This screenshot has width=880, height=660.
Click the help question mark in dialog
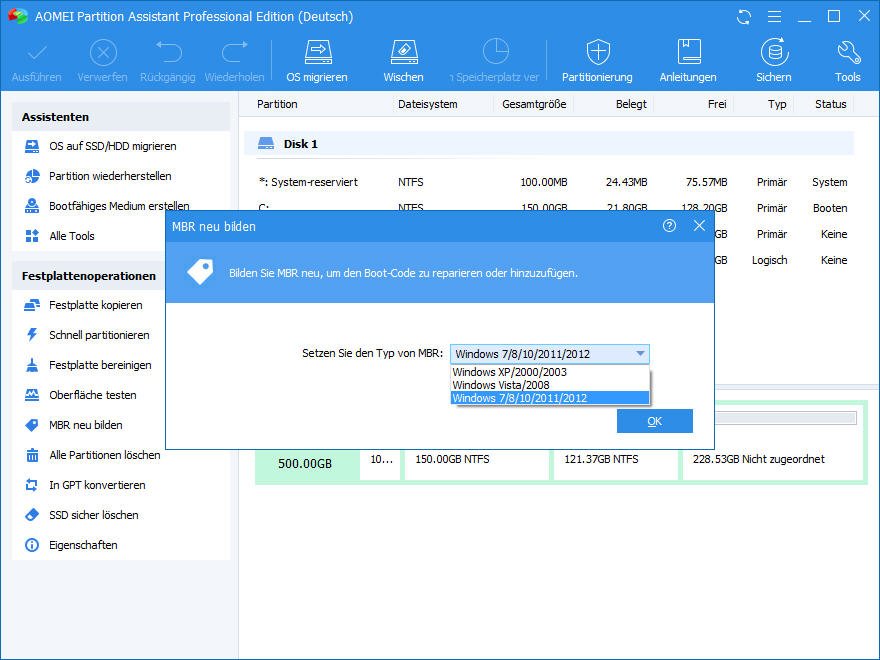point(669,226)
